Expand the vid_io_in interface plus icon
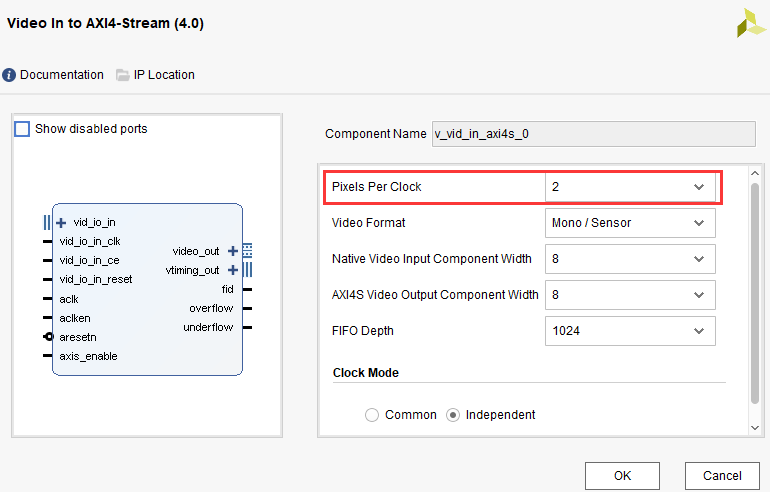The width and height of the screenshot is (770, 492). [x=61, y=222]
